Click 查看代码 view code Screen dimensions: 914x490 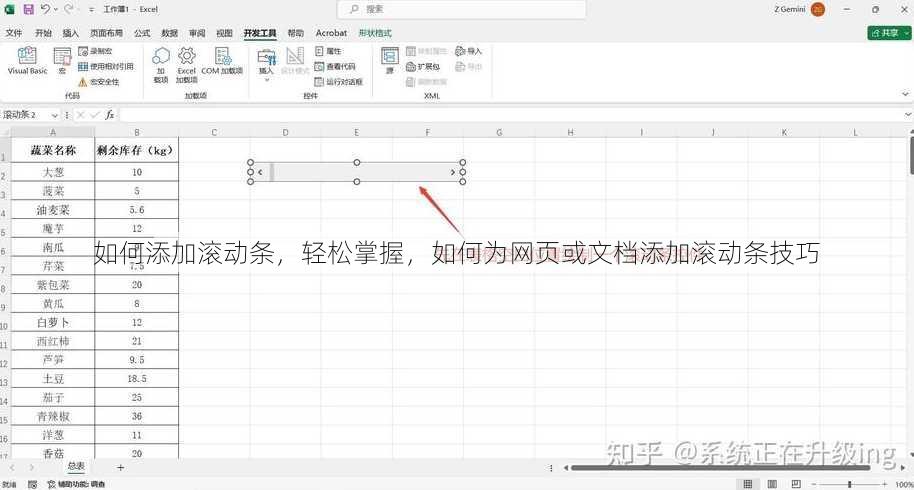coord(335,66)
